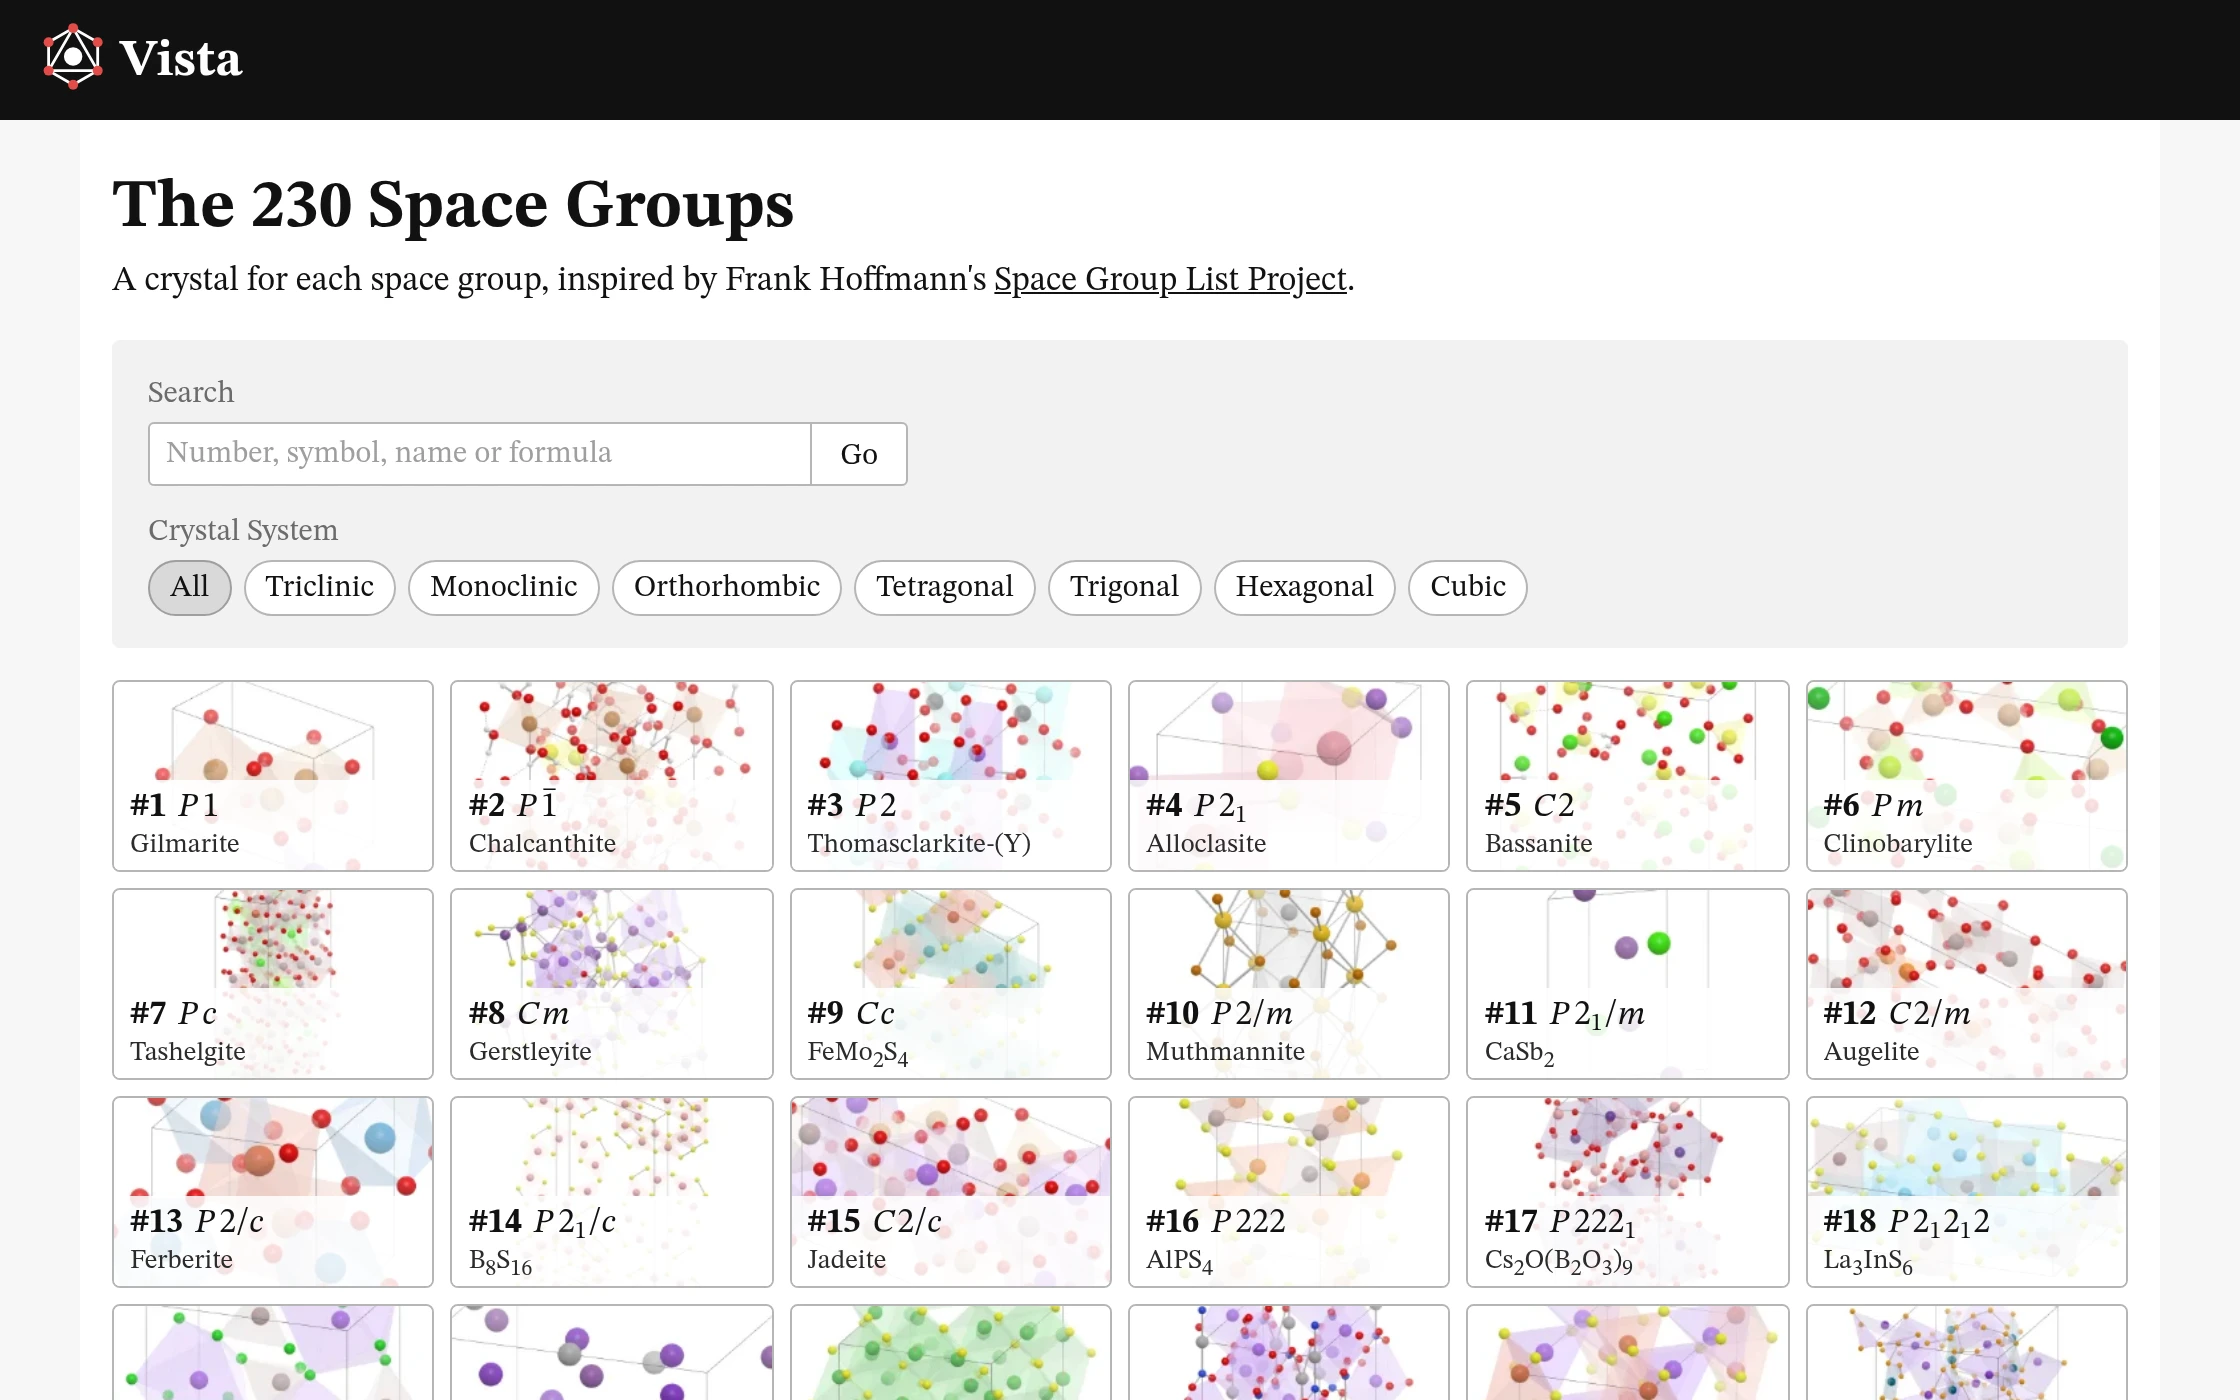Filter by Trigonal crystal system
Viewport: 2240px width, 1400px height.
1125,587
